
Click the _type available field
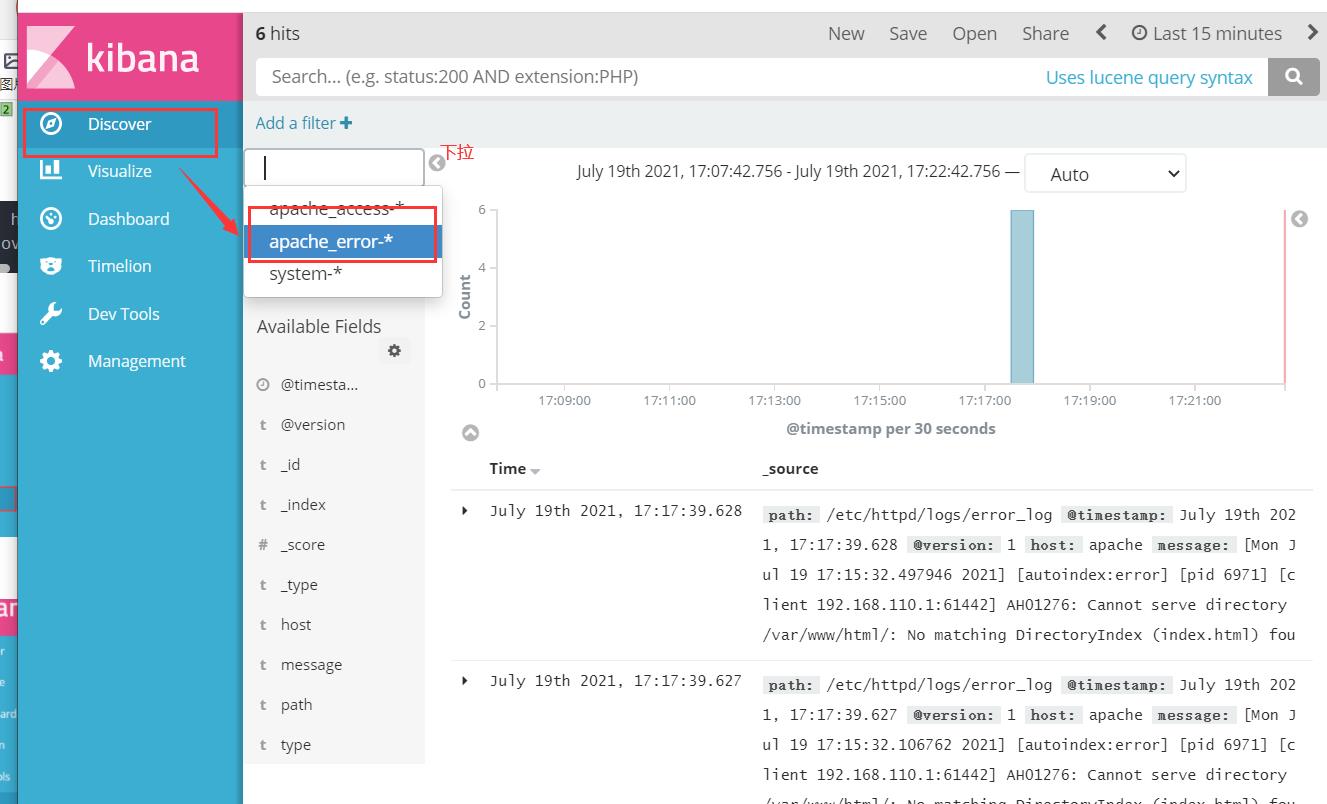299,585
